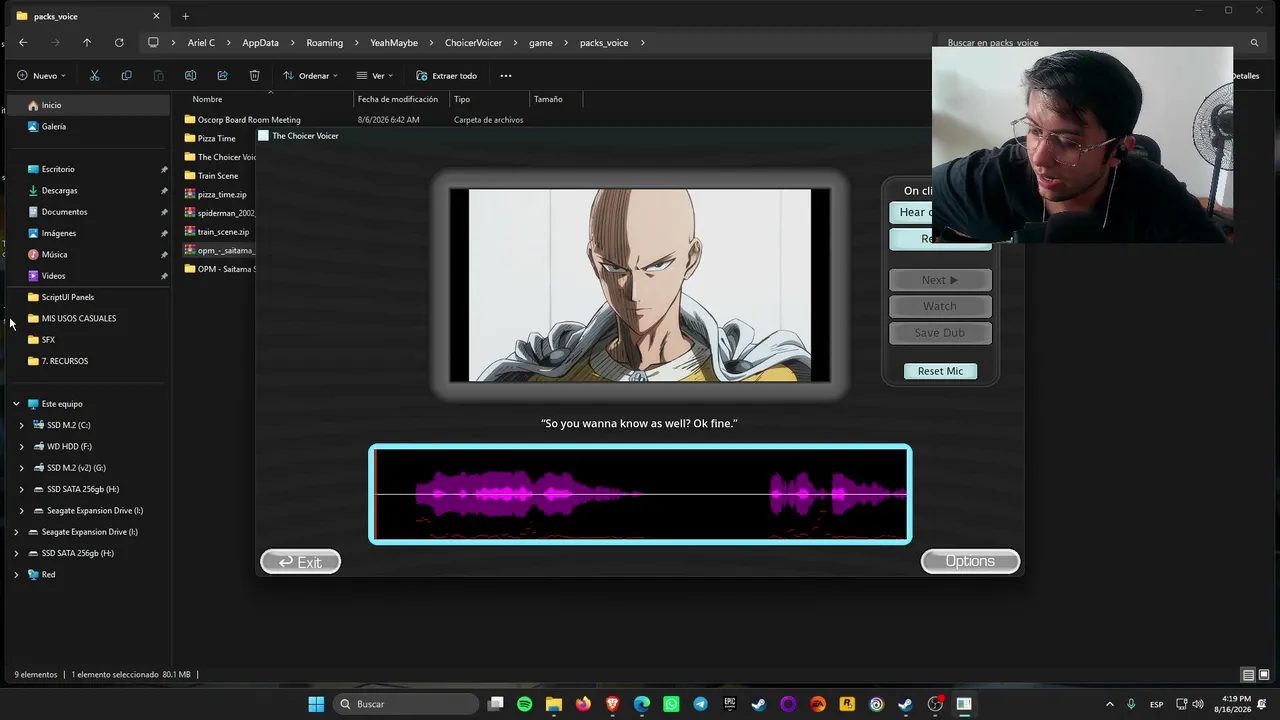Click the search magnifier icon in Explorer
Image resolution: width=1280 pixels, height=720 pixels.
pyautogui.click(x=1254, y=43)
